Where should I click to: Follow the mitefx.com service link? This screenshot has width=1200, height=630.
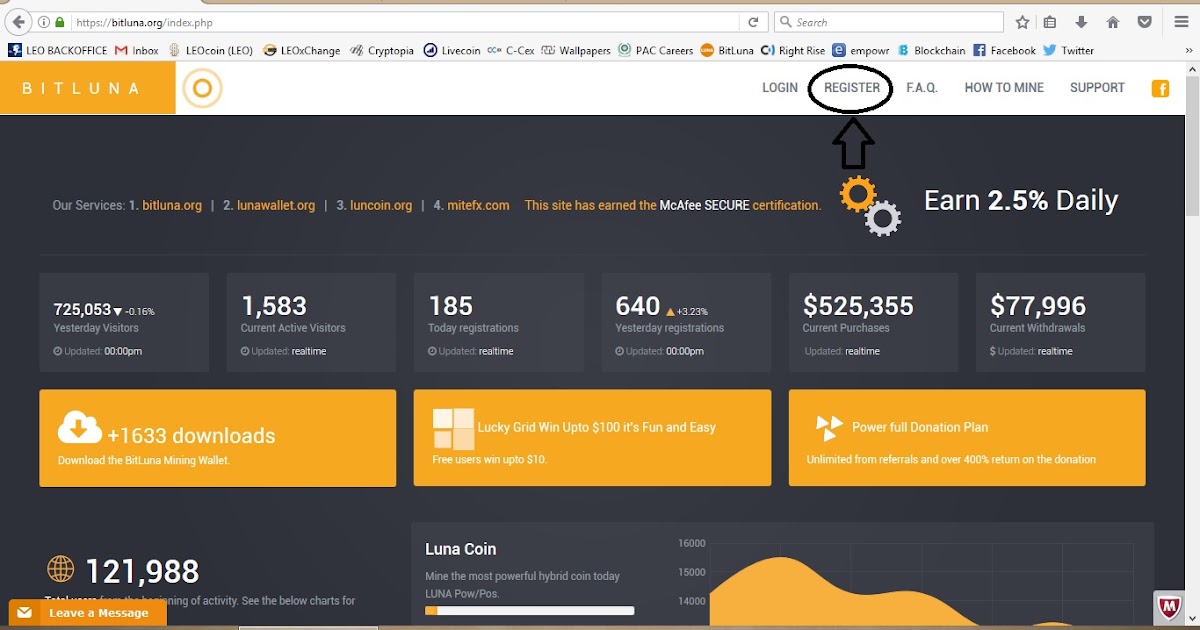[479, 205]
